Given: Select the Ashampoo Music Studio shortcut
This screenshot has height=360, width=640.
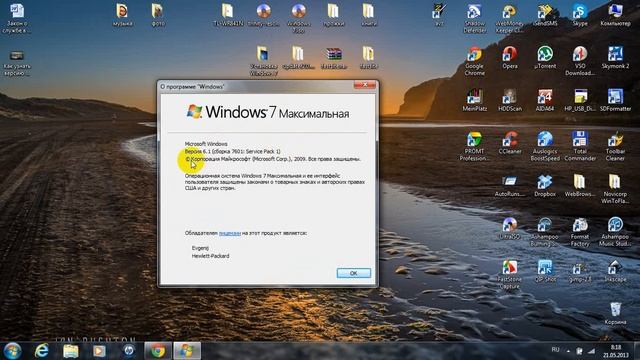Looking at the screenshot, I should pyautogui.click(x=615, y=232).
